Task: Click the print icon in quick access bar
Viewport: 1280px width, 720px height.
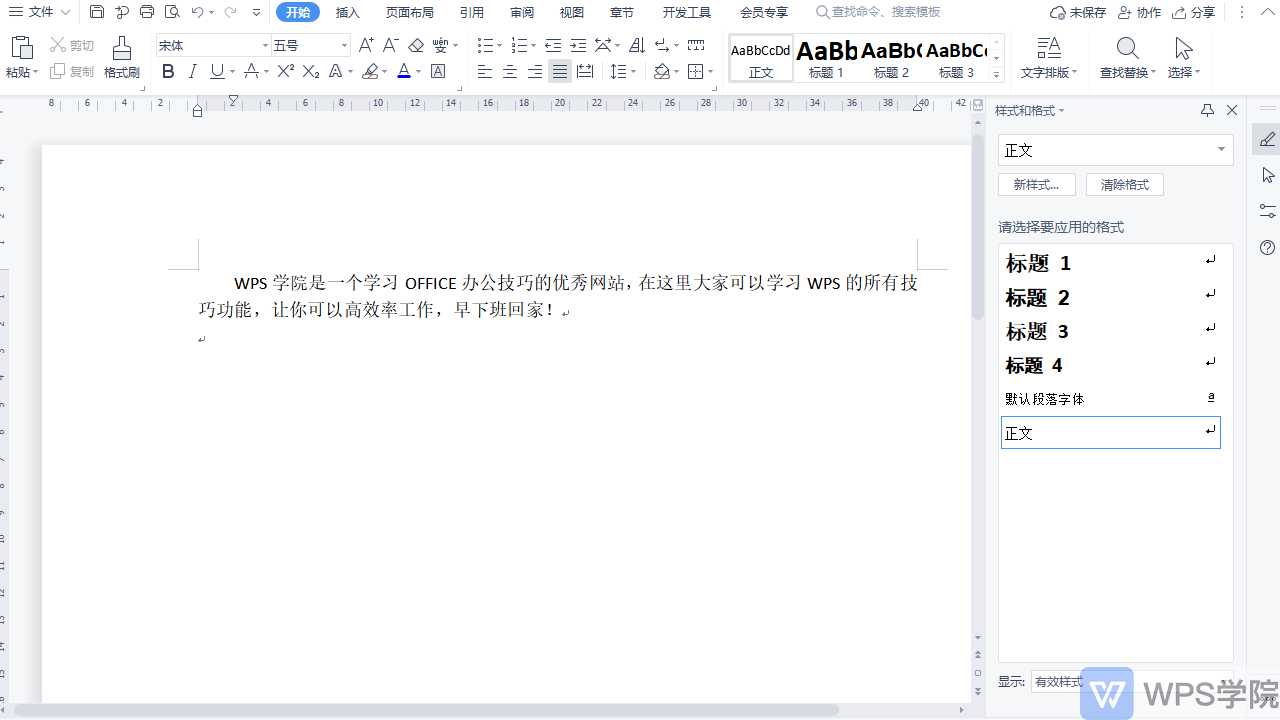Action: coord(147,12)
